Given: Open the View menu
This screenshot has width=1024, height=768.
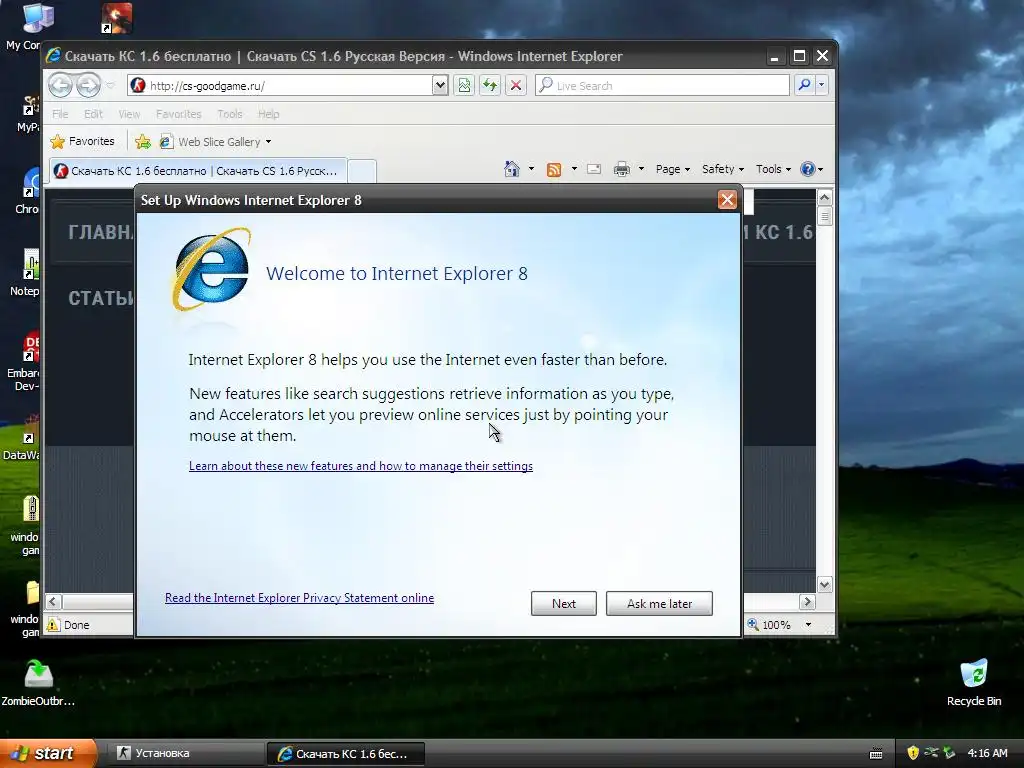Looking at the screenshot, I should click(129, 114).
